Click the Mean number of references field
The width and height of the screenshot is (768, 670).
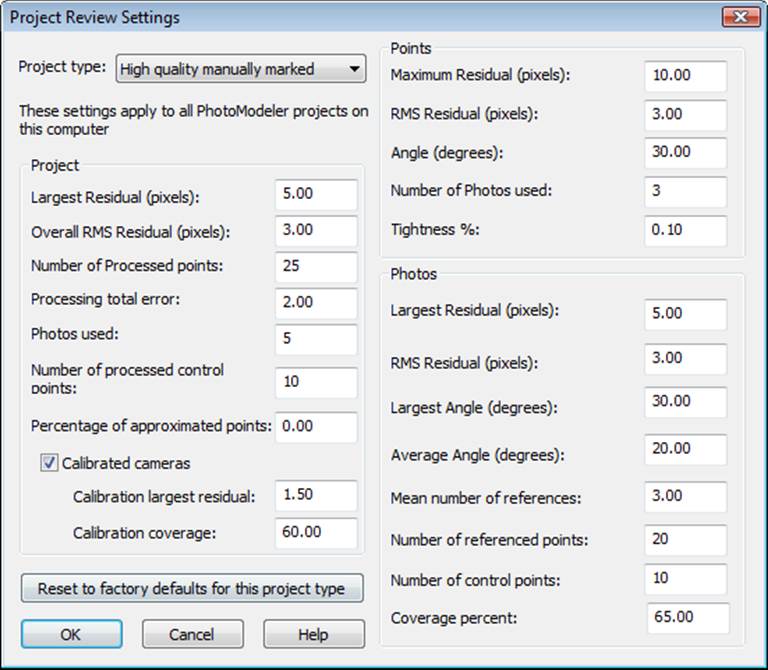click(x=686, y=496)
